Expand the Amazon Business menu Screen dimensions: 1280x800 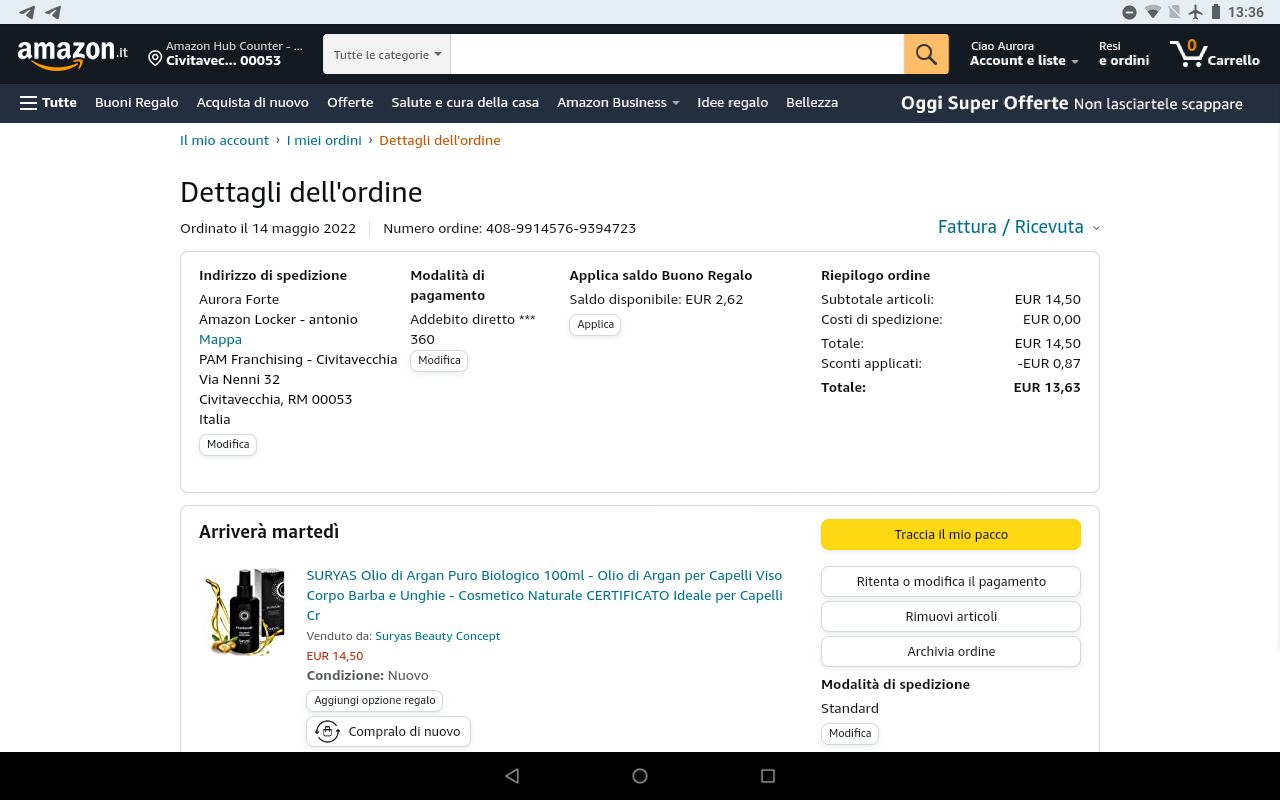point(618,102)
